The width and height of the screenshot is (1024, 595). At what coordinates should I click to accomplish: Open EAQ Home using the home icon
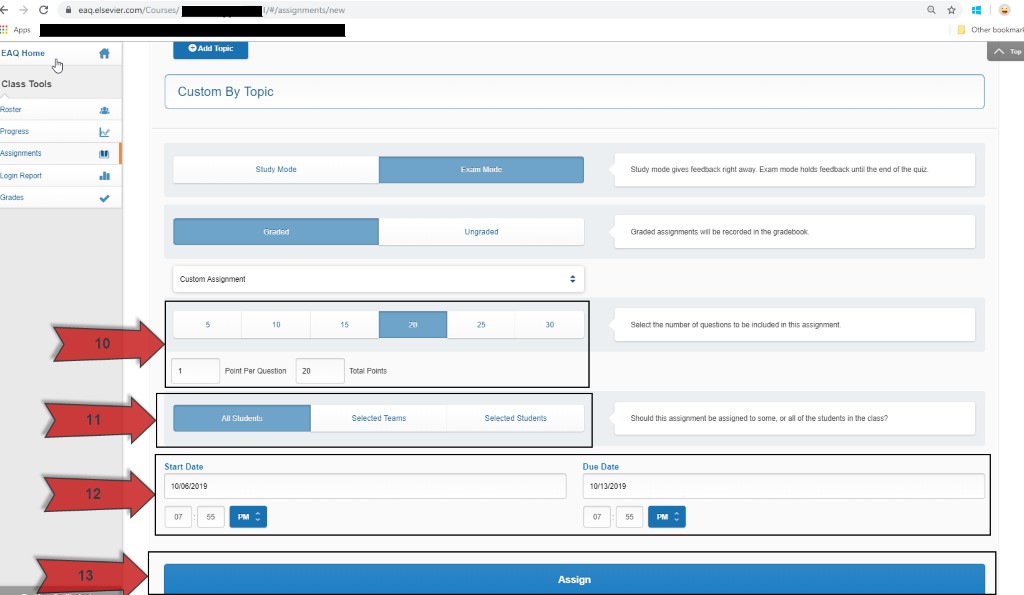pos(104,53)
